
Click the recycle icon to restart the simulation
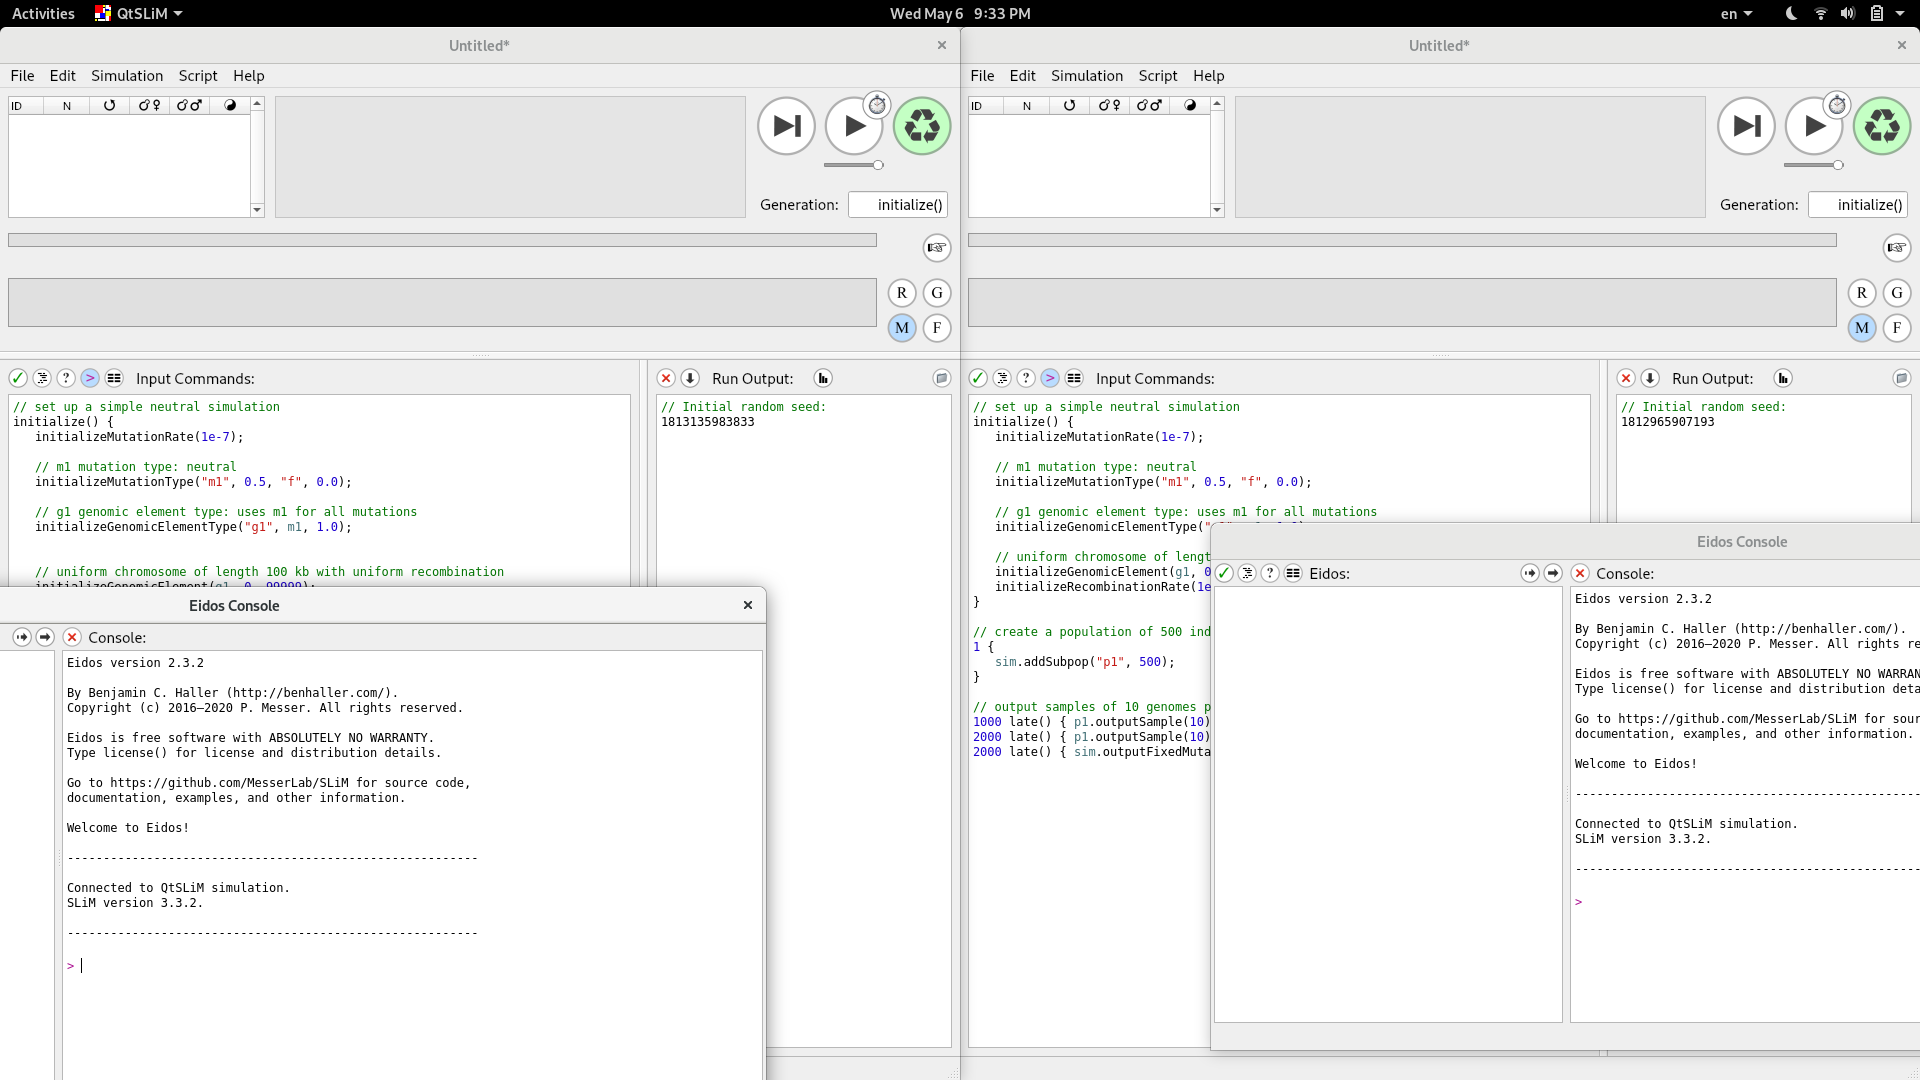(x=921, y=126)
